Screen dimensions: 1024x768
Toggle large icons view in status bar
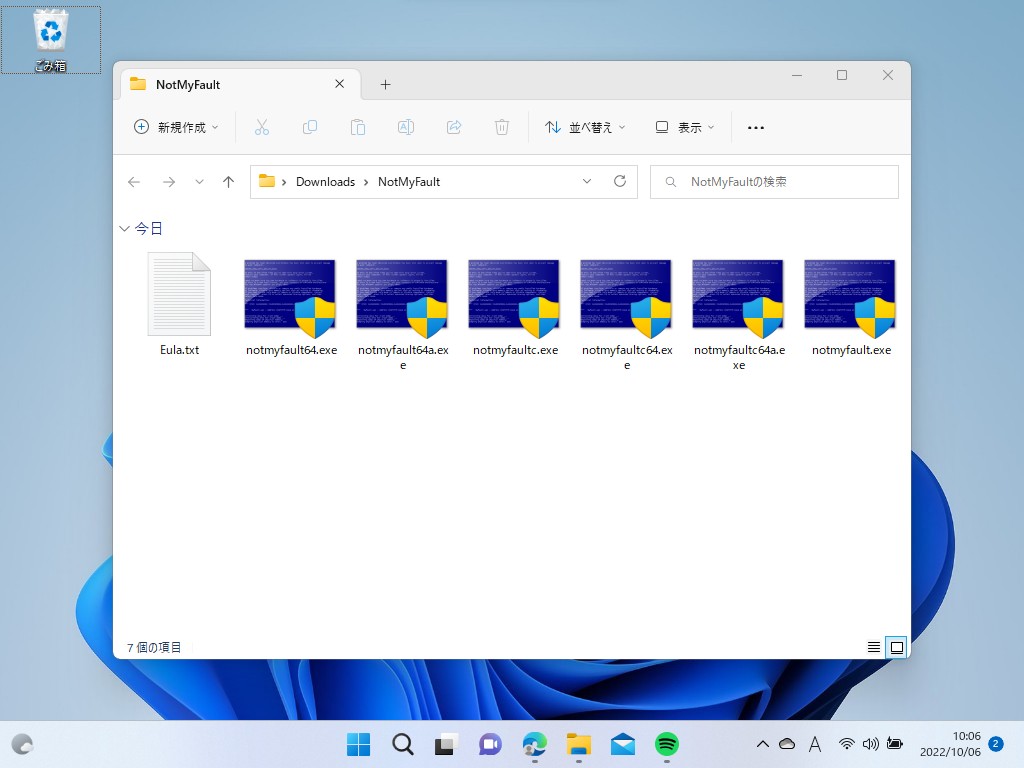[896, 647]
